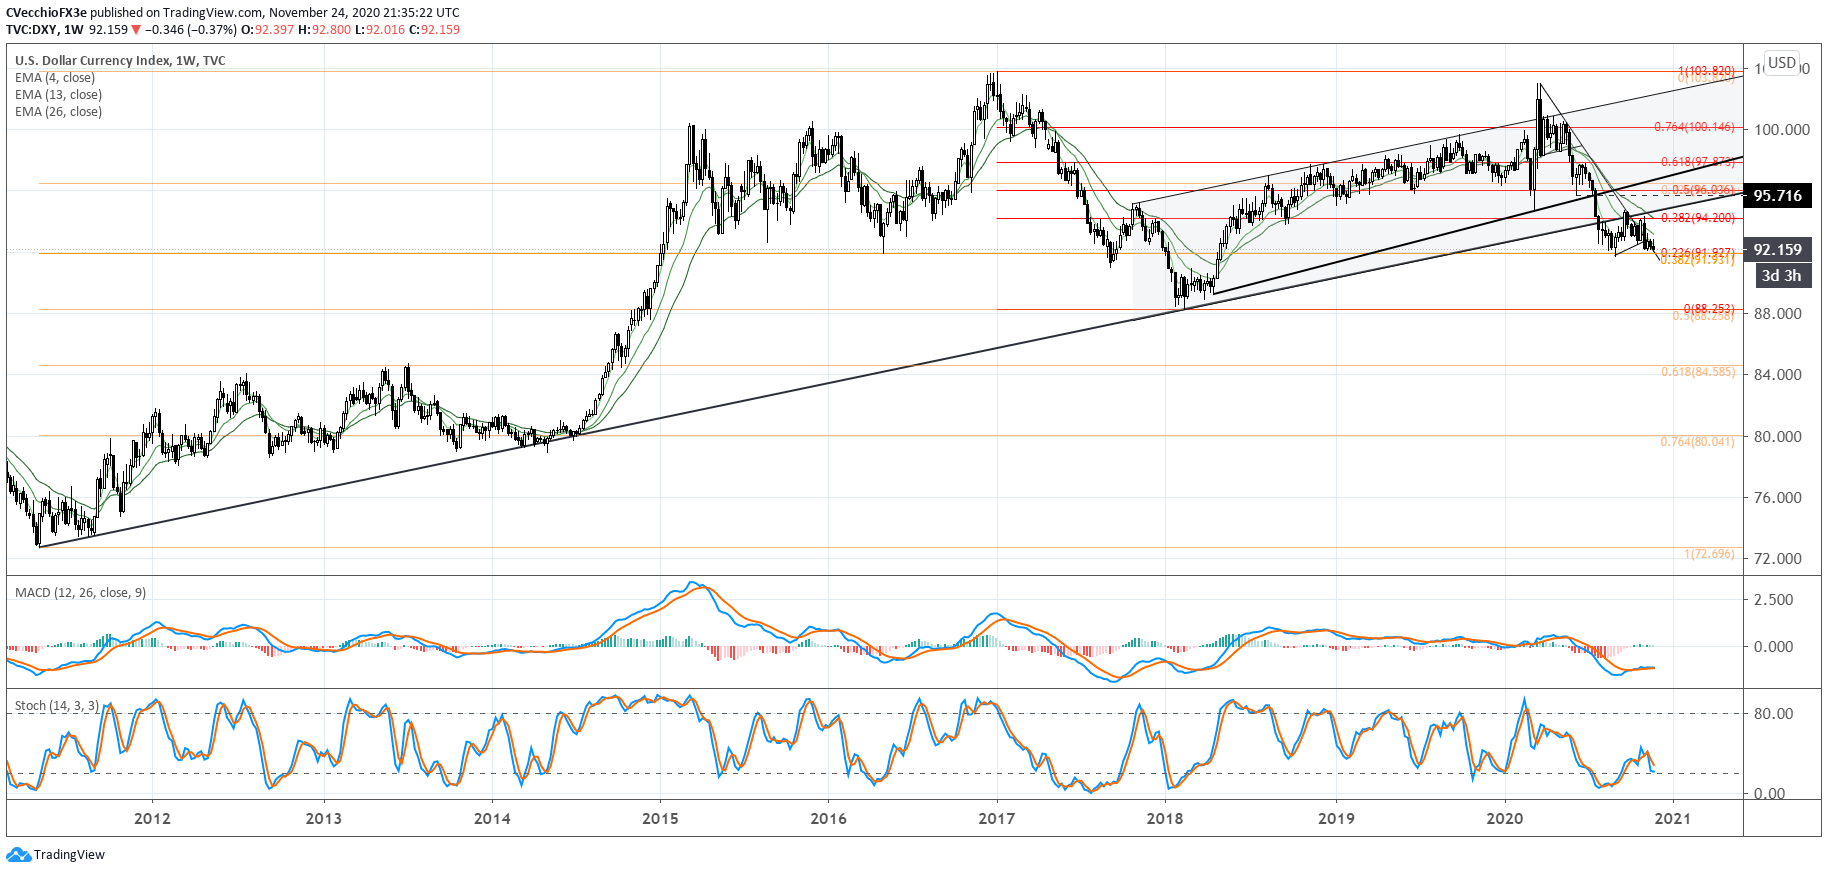Screen dimensions: 1828x873
Task: Click the 0.764(100.146) Fibonacci level label
Action: (x=1694, y=127)
